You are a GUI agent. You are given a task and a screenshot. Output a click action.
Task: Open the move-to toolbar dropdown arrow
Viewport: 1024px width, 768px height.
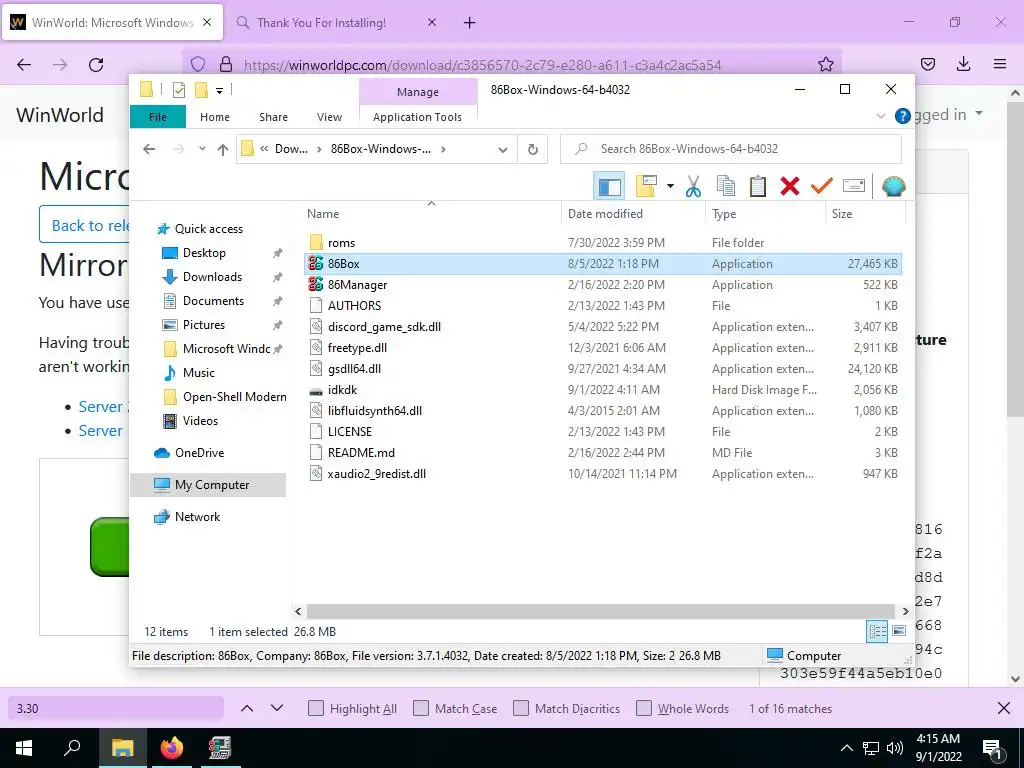[x=670, y=187]
